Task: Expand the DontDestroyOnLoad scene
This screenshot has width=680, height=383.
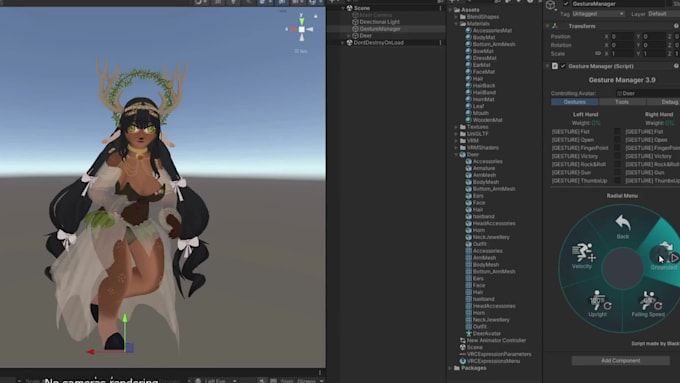Action: 343,43
